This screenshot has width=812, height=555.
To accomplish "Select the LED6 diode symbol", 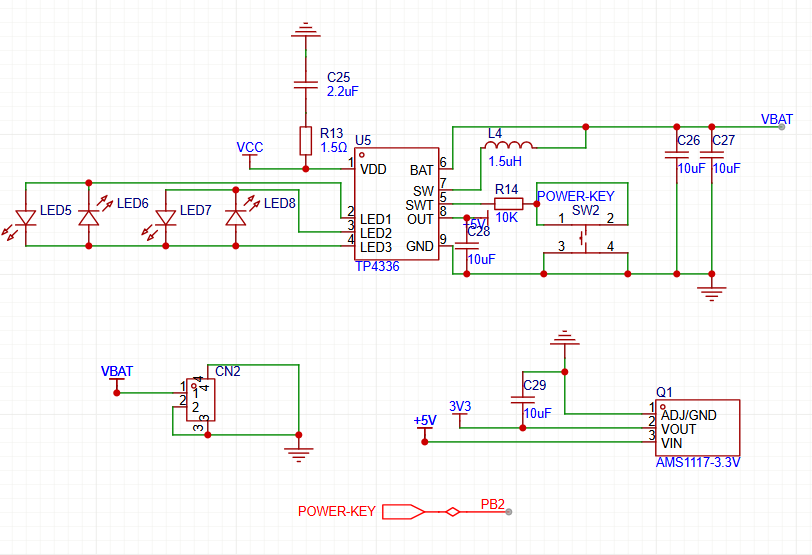I will [x=90, y=217].
